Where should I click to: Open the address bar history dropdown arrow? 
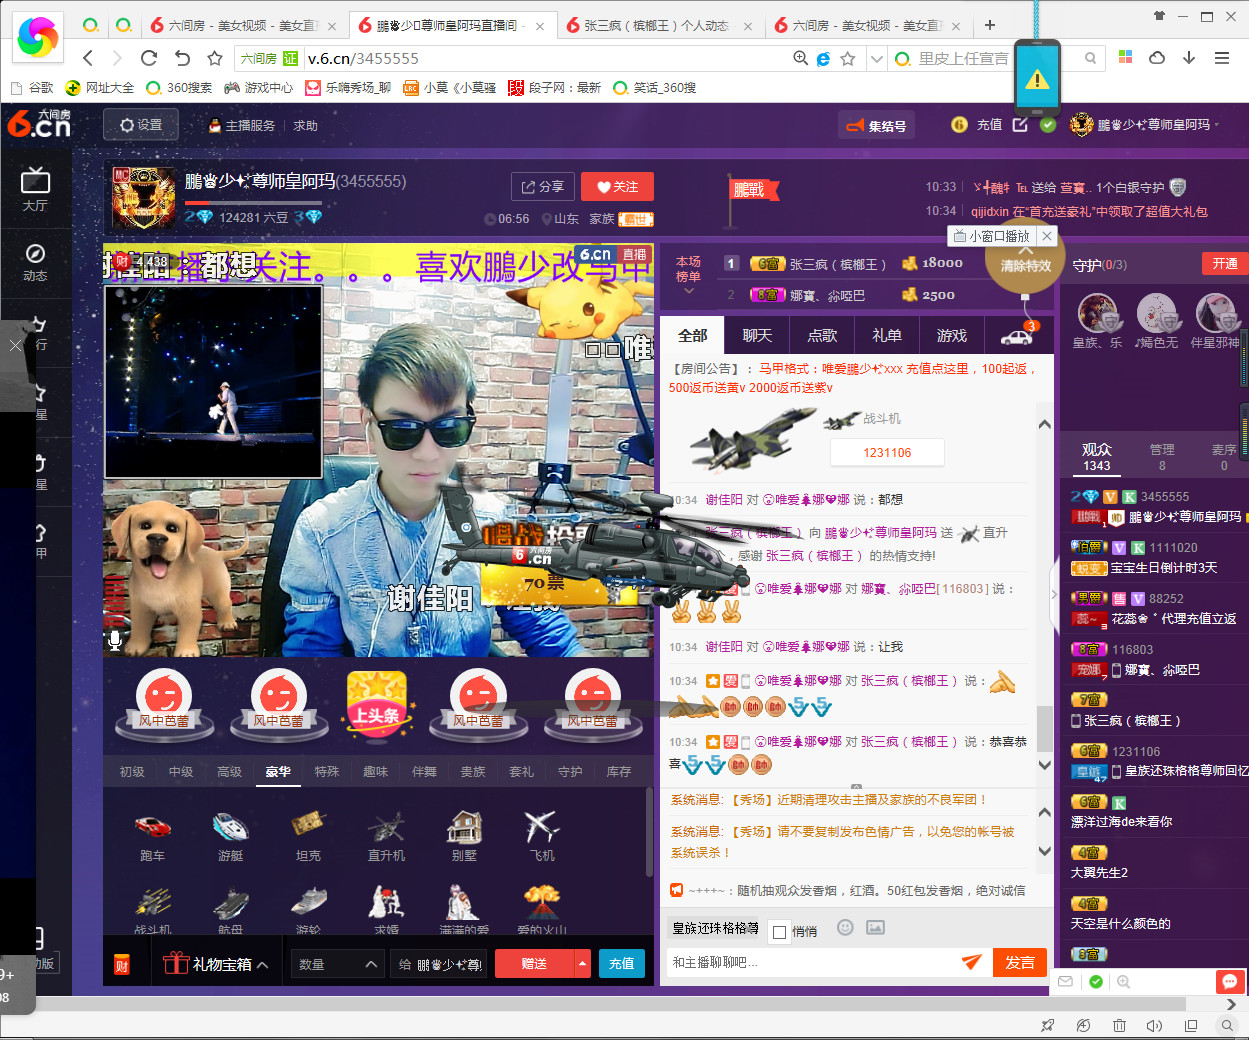pos(876,59)
